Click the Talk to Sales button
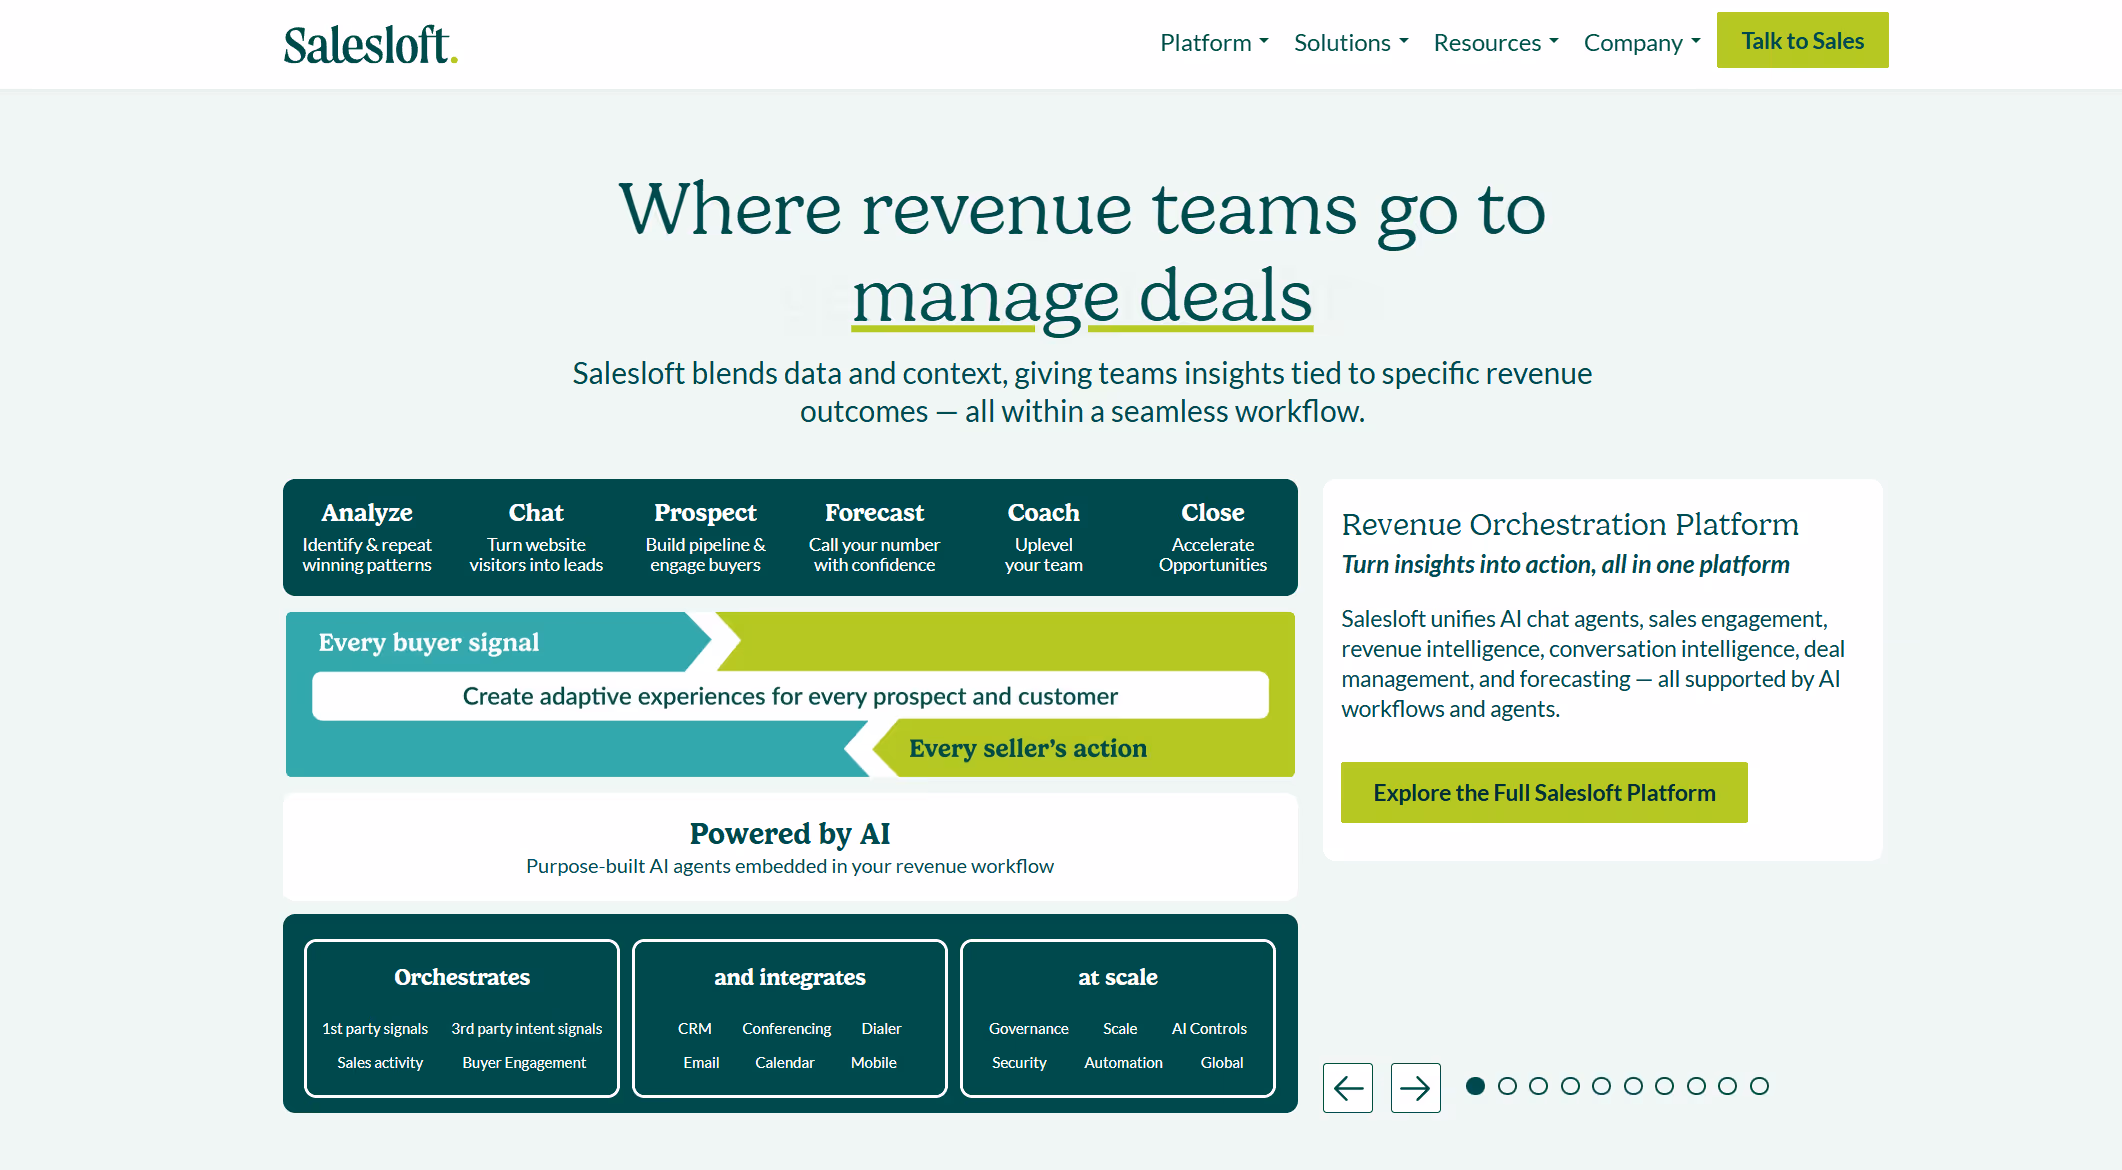The image size is (2122, 1170). 1802,40
